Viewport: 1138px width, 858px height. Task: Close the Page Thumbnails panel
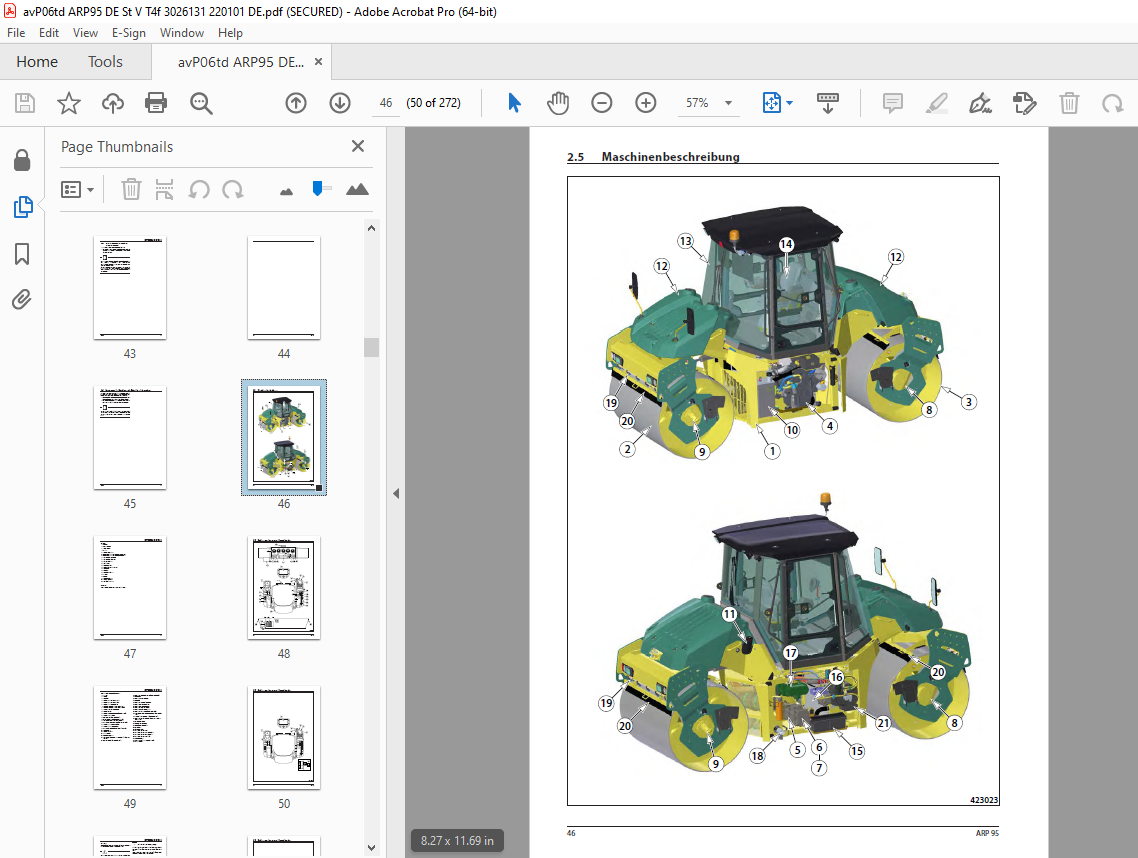point(358,146)
